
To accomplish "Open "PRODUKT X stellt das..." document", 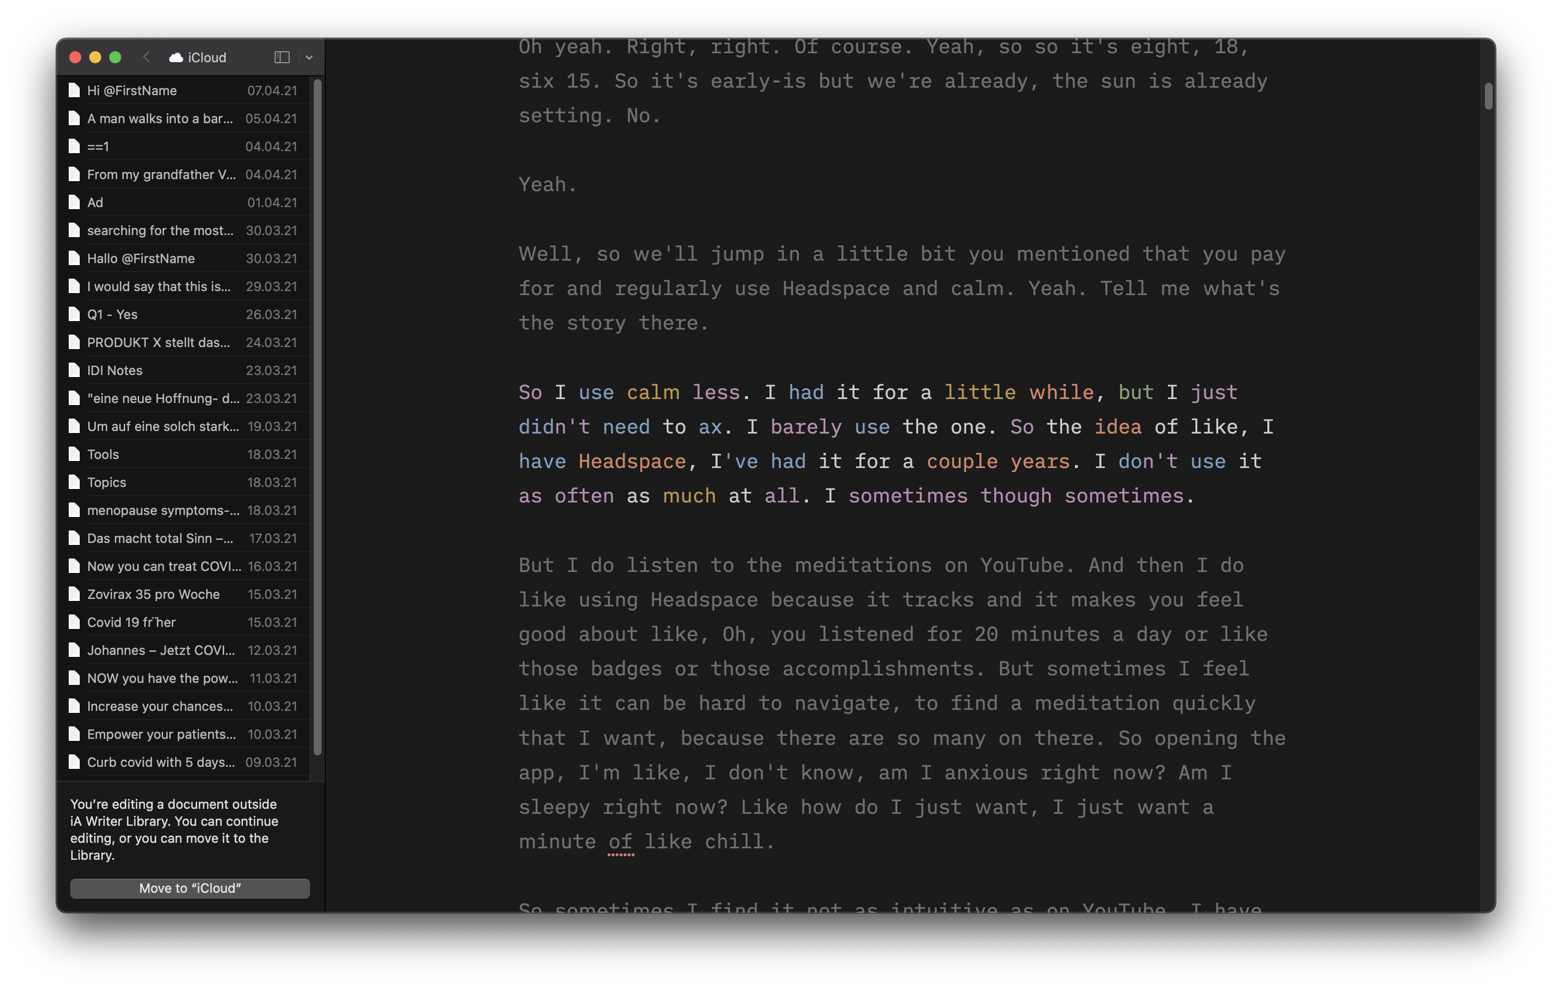I will [x=183, y=342].
